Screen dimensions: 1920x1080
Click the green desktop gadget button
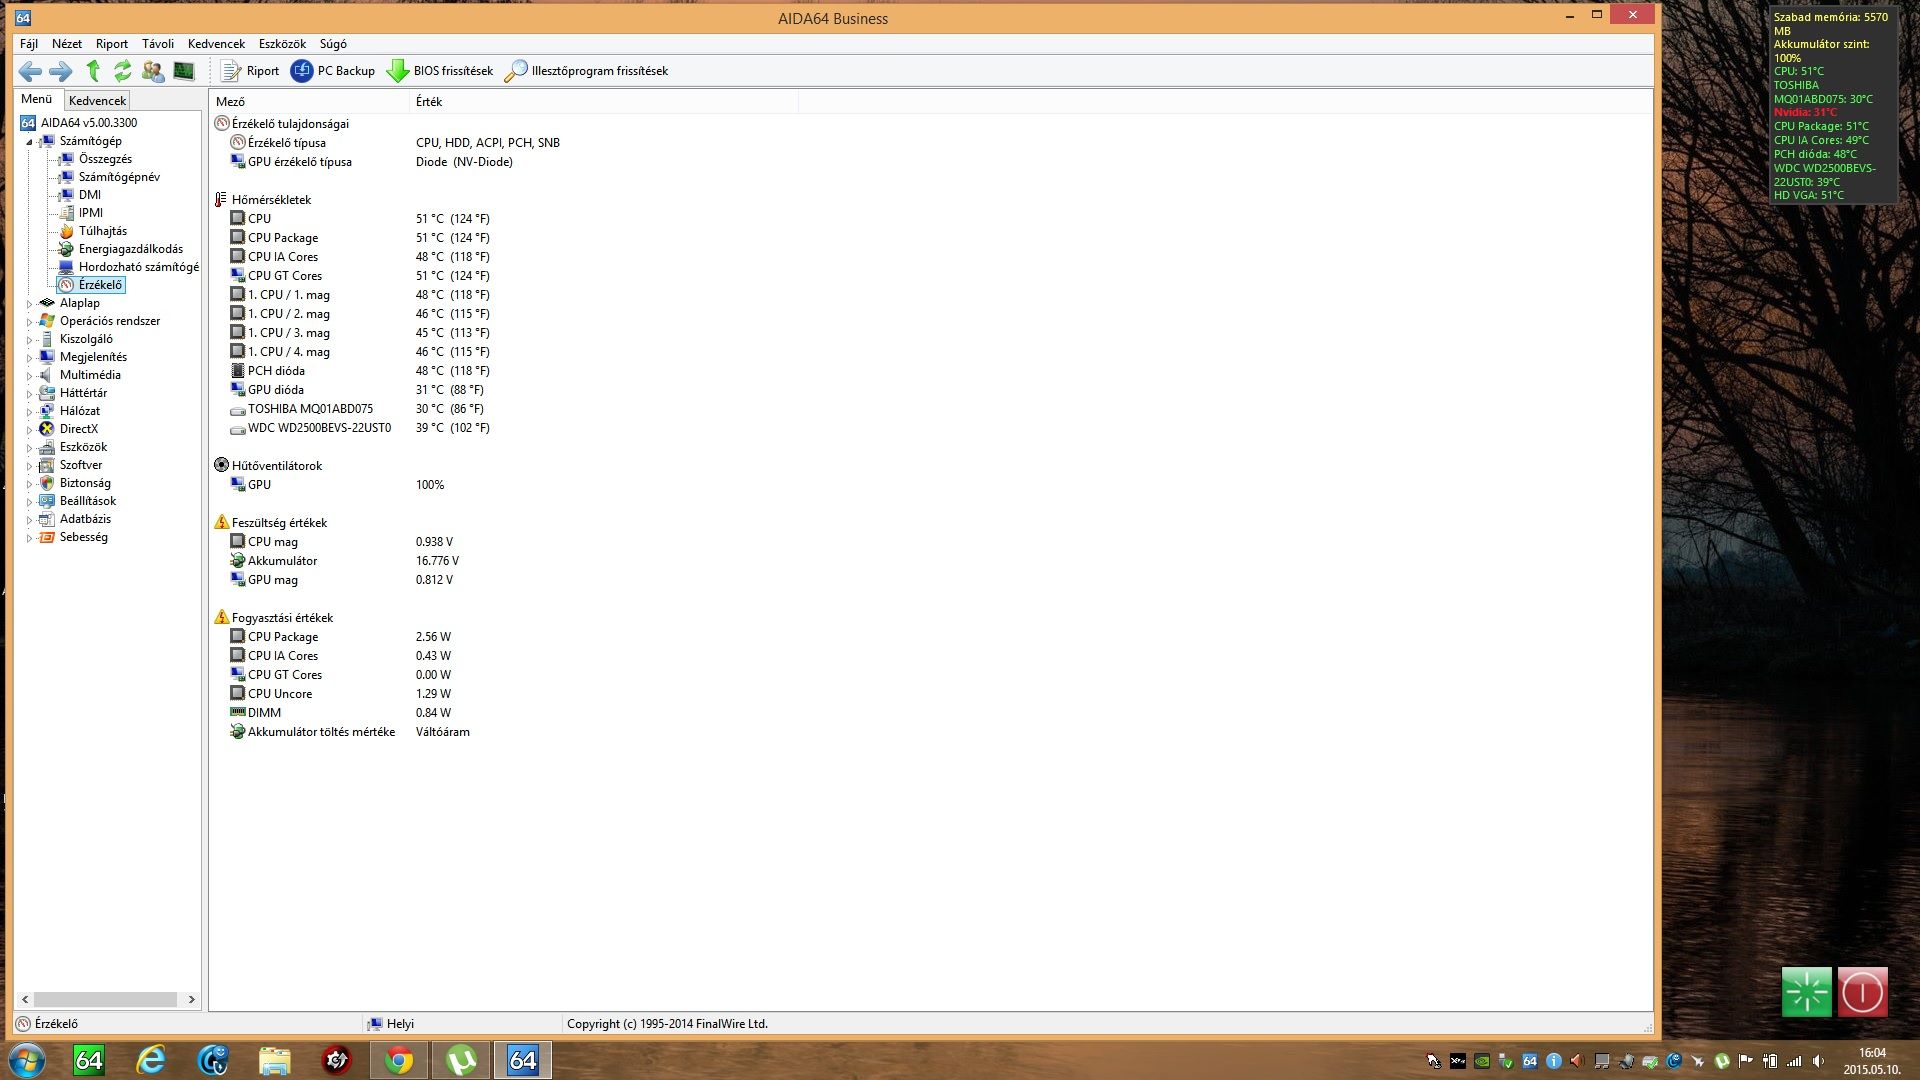[x=1806, y=992]
